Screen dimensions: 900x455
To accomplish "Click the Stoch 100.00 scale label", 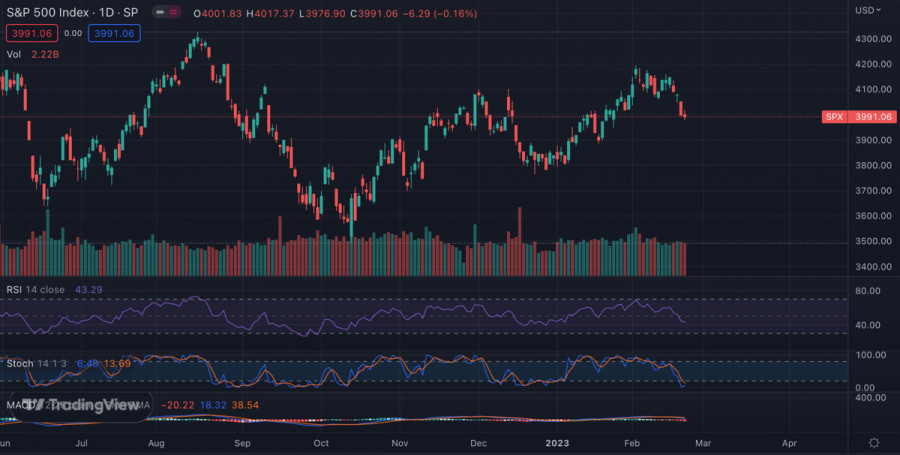I will click(870, 355).
